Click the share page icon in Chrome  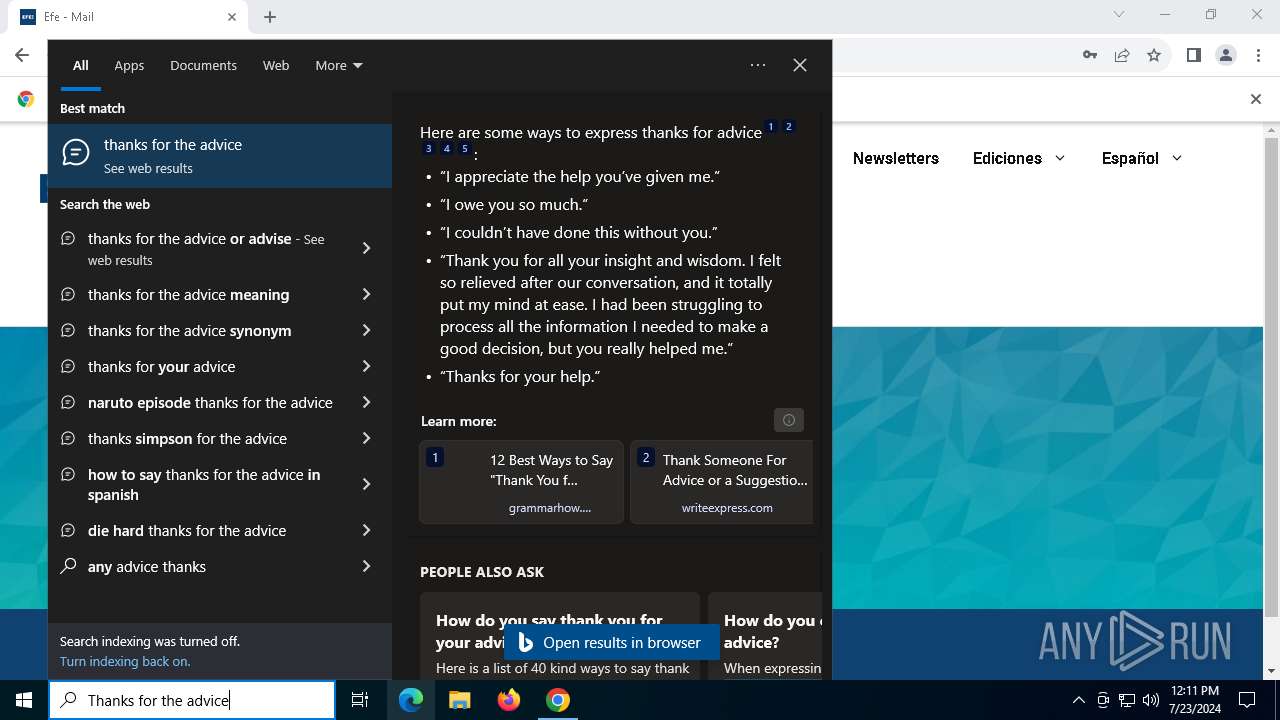(1122, 55)
